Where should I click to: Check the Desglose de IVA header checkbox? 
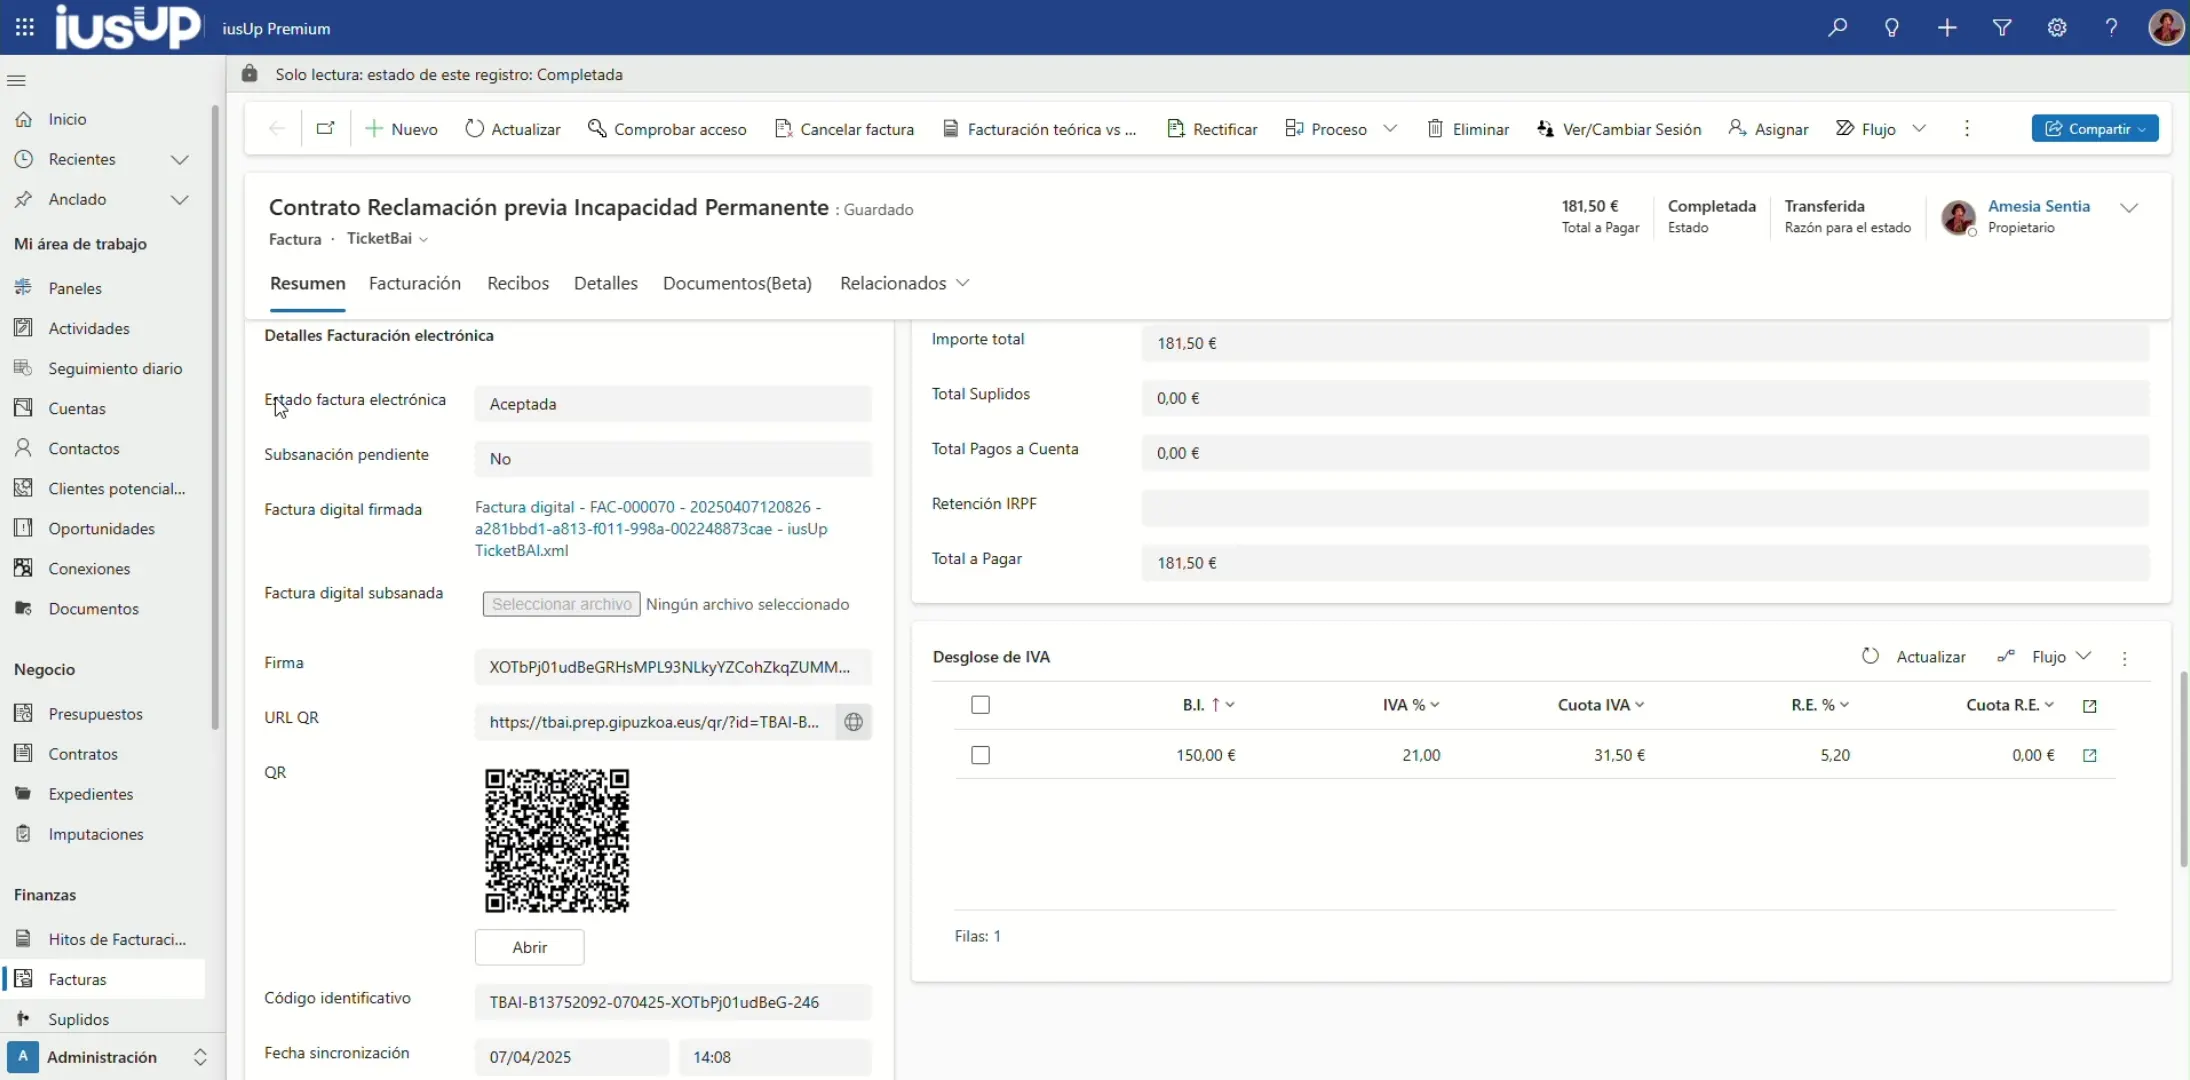pyautogui.click(x=980, y=705)
